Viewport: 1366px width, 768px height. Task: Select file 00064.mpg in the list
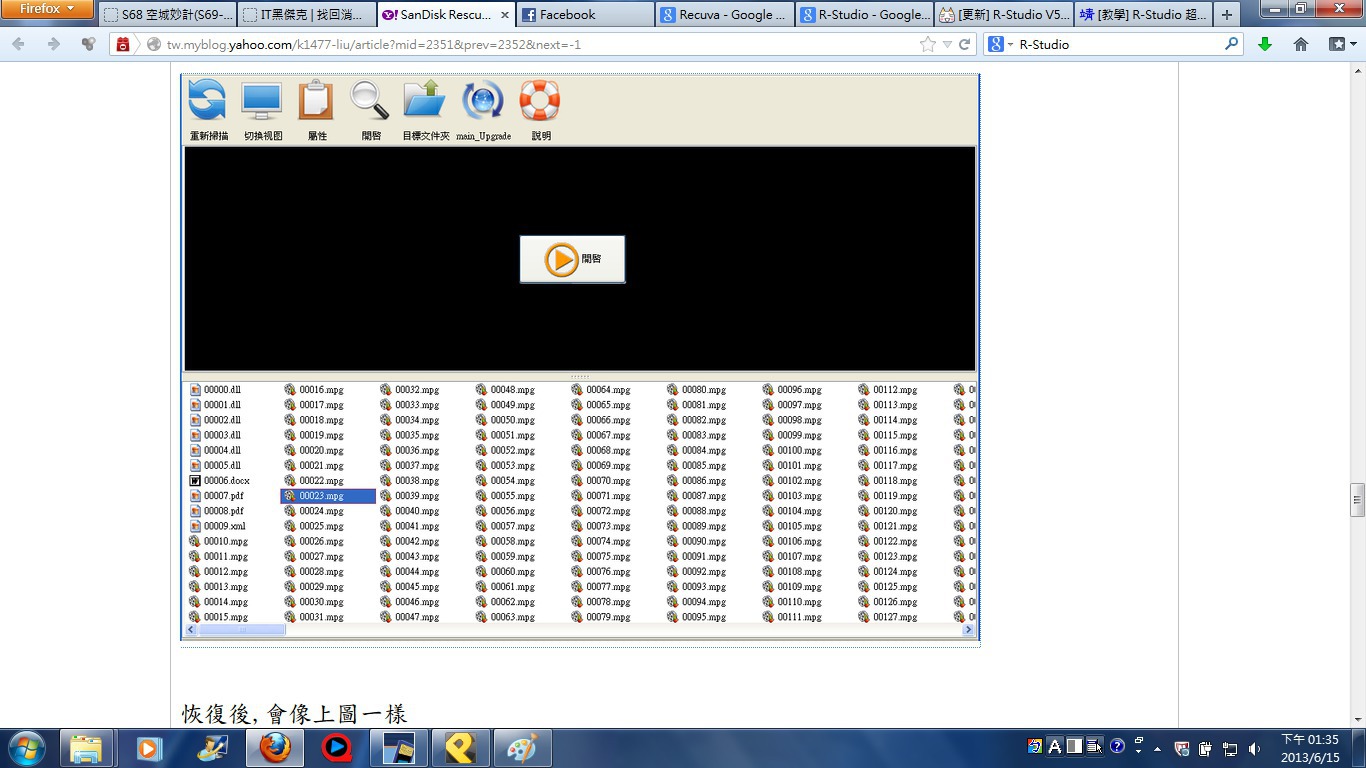pos(601,390)
